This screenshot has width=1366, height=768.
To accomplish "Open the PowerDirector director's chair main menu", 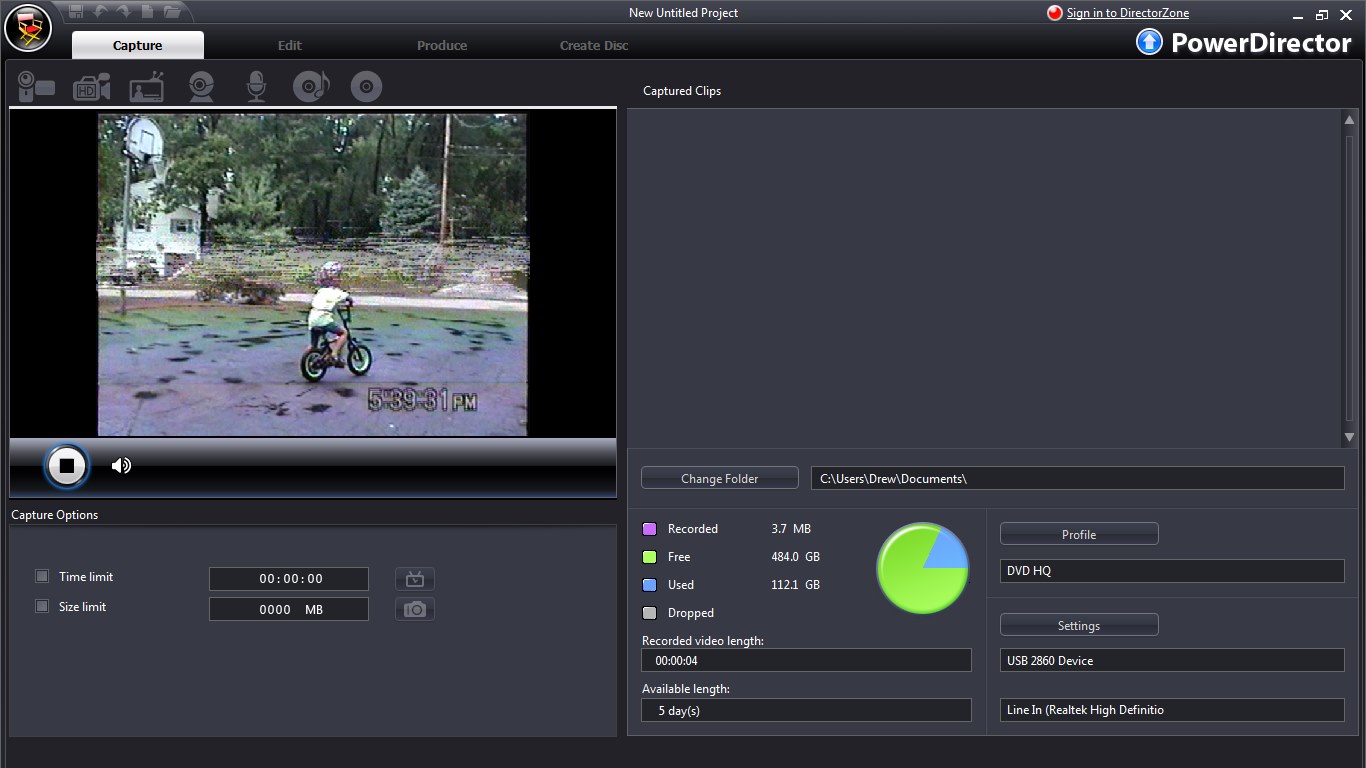I will click(x=28, y=27).
